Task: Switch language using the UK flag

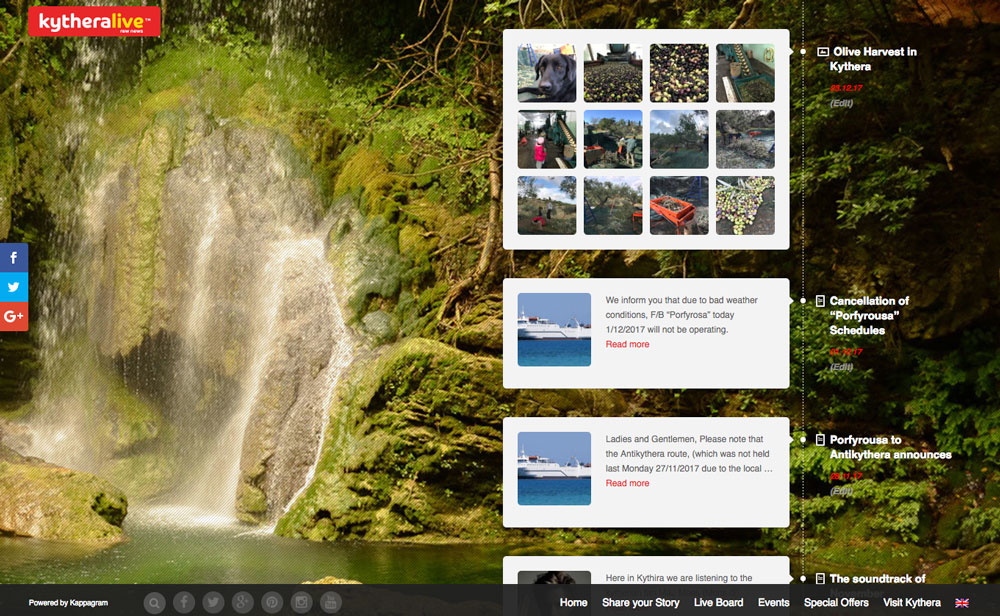Action: point(962,603)
